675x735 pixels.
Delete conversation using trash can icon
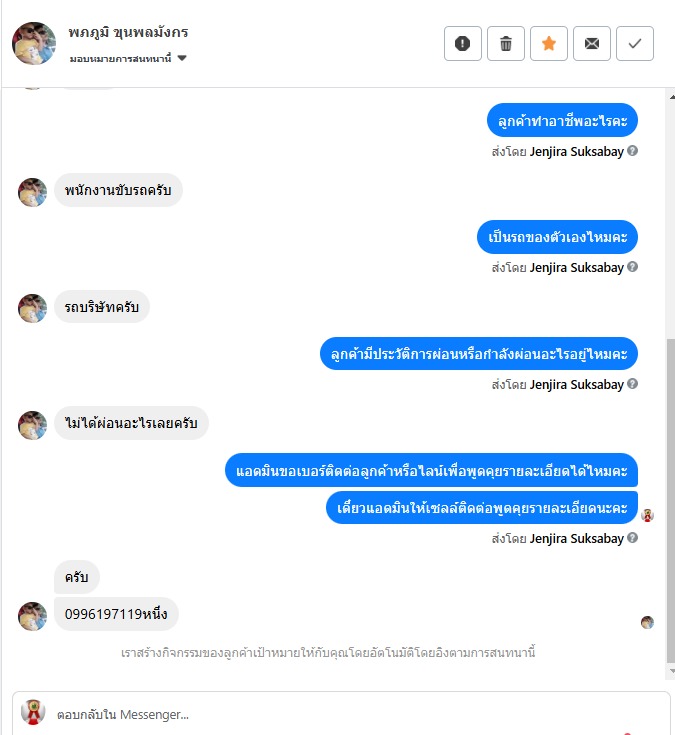[x=506, y=44]
